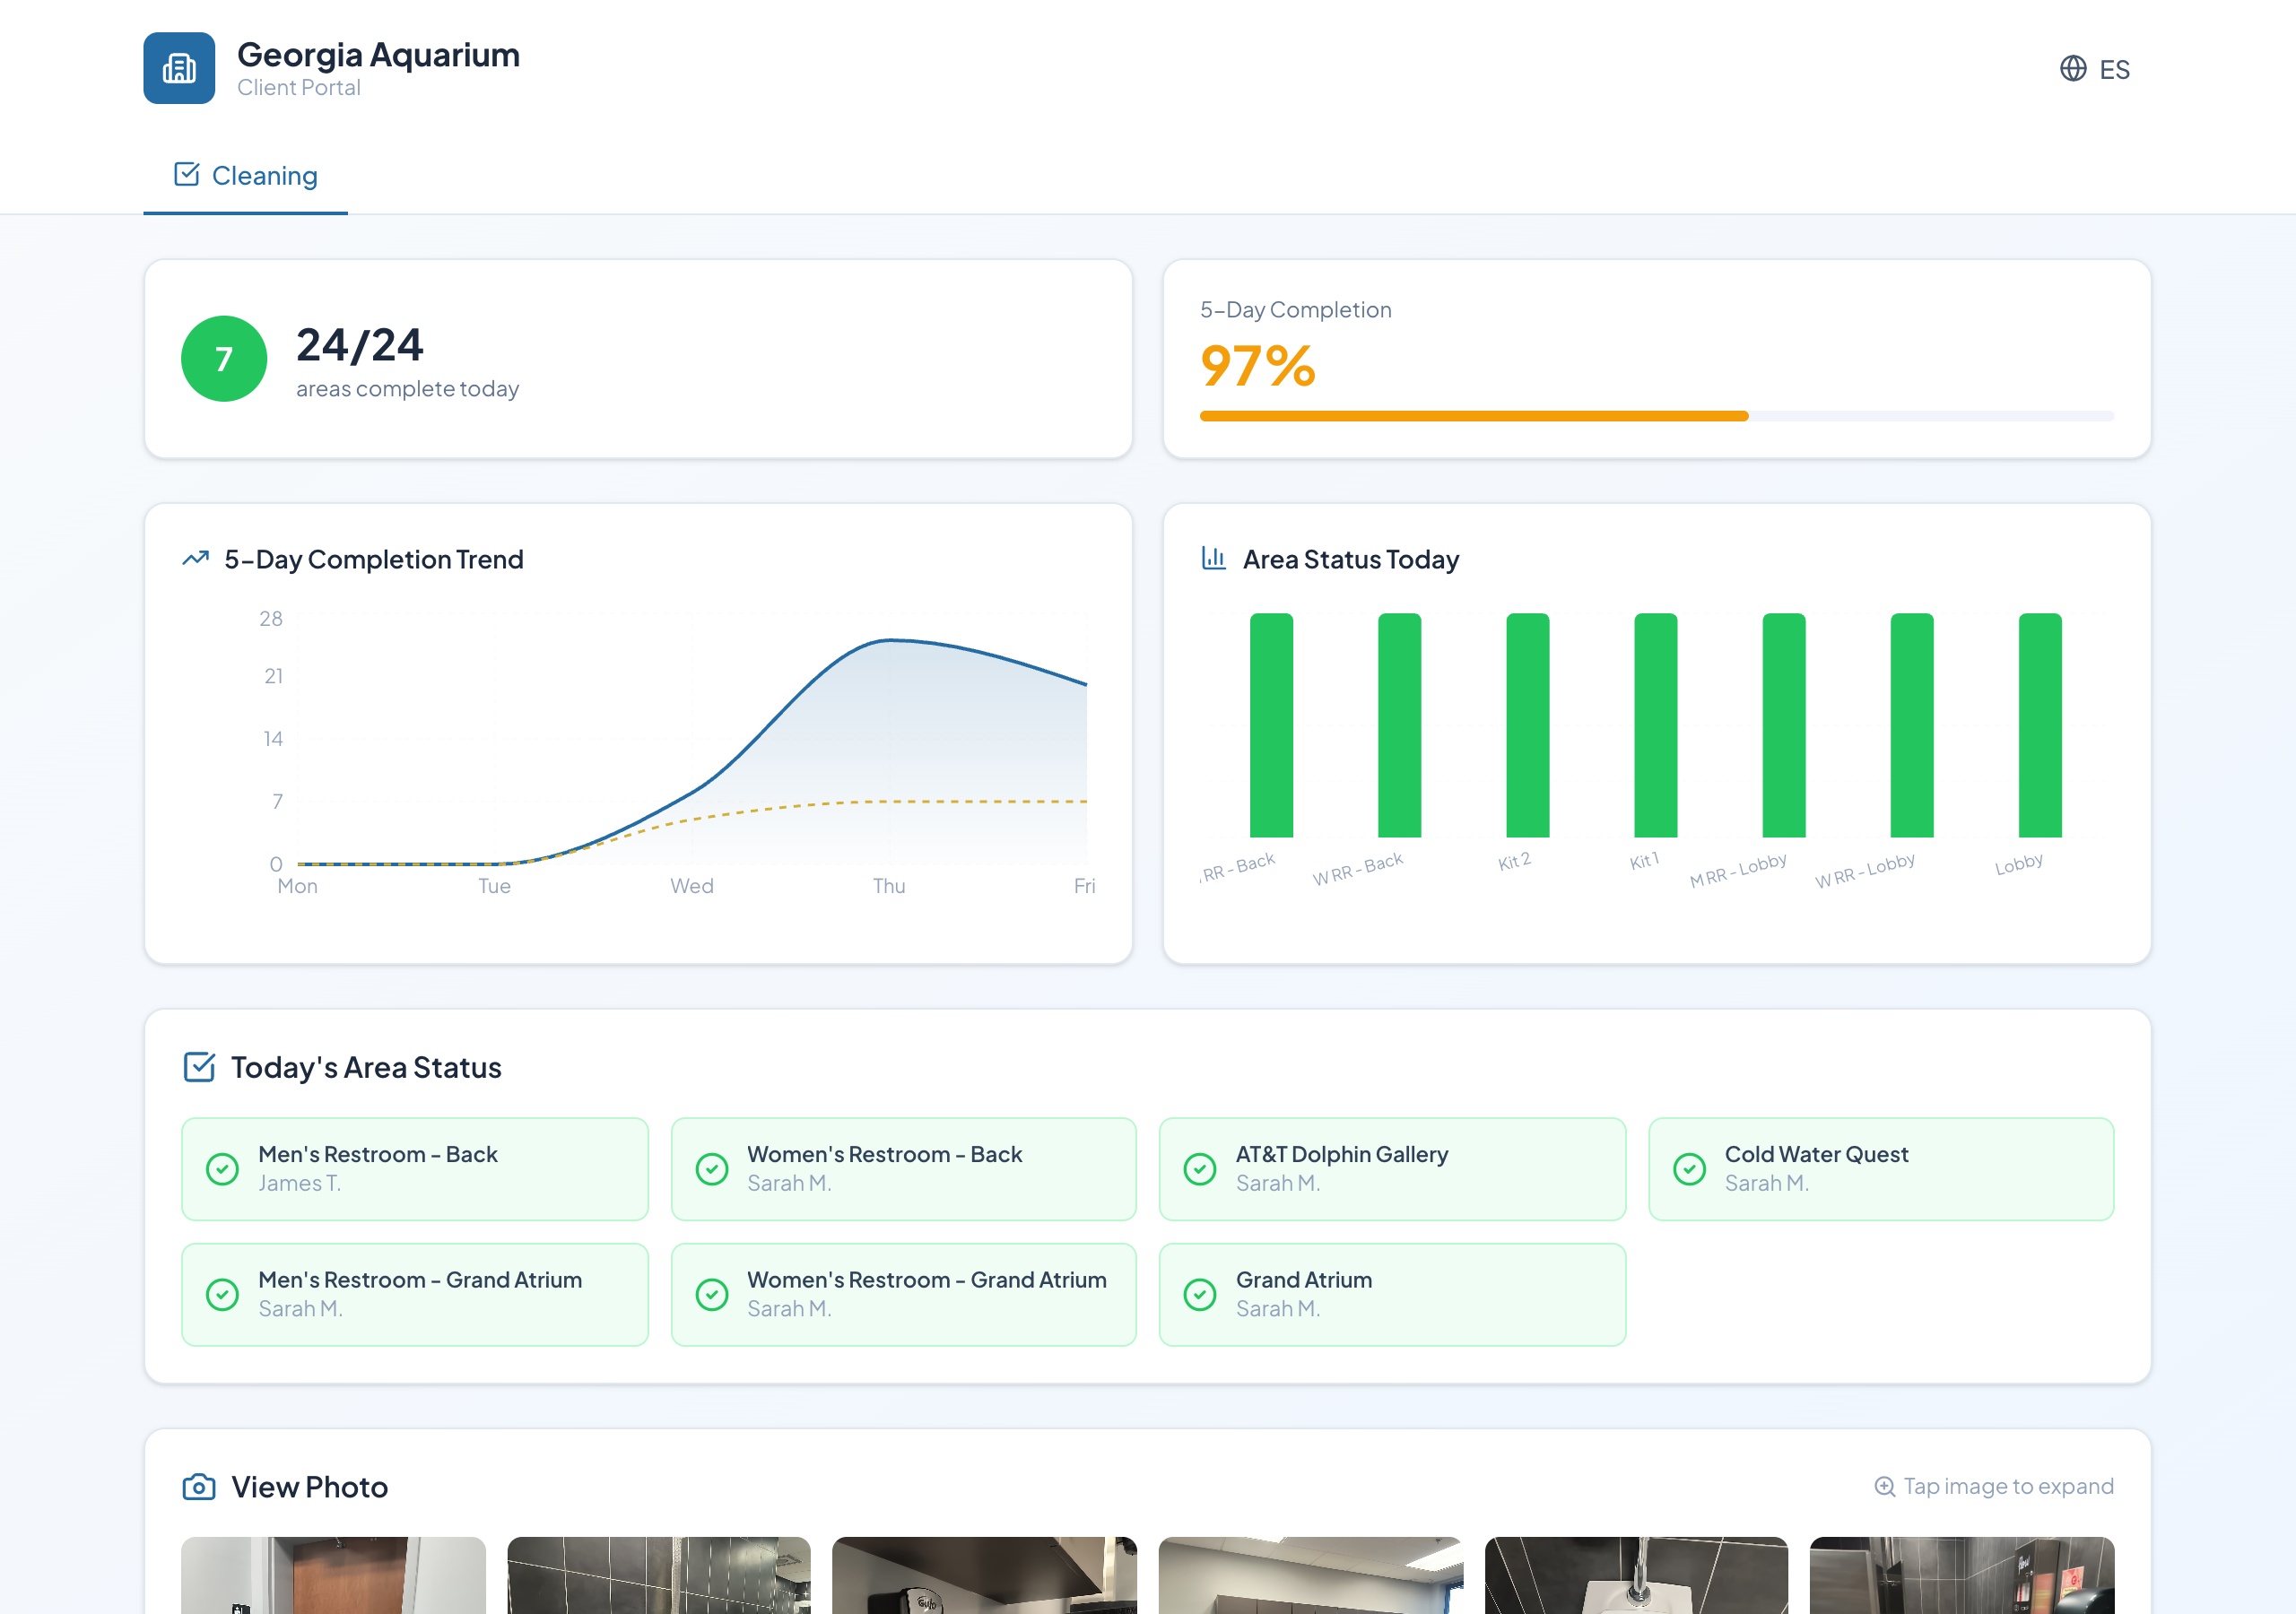
Task: Select the Client Portal header label
Action: click(x=297, y=87)
